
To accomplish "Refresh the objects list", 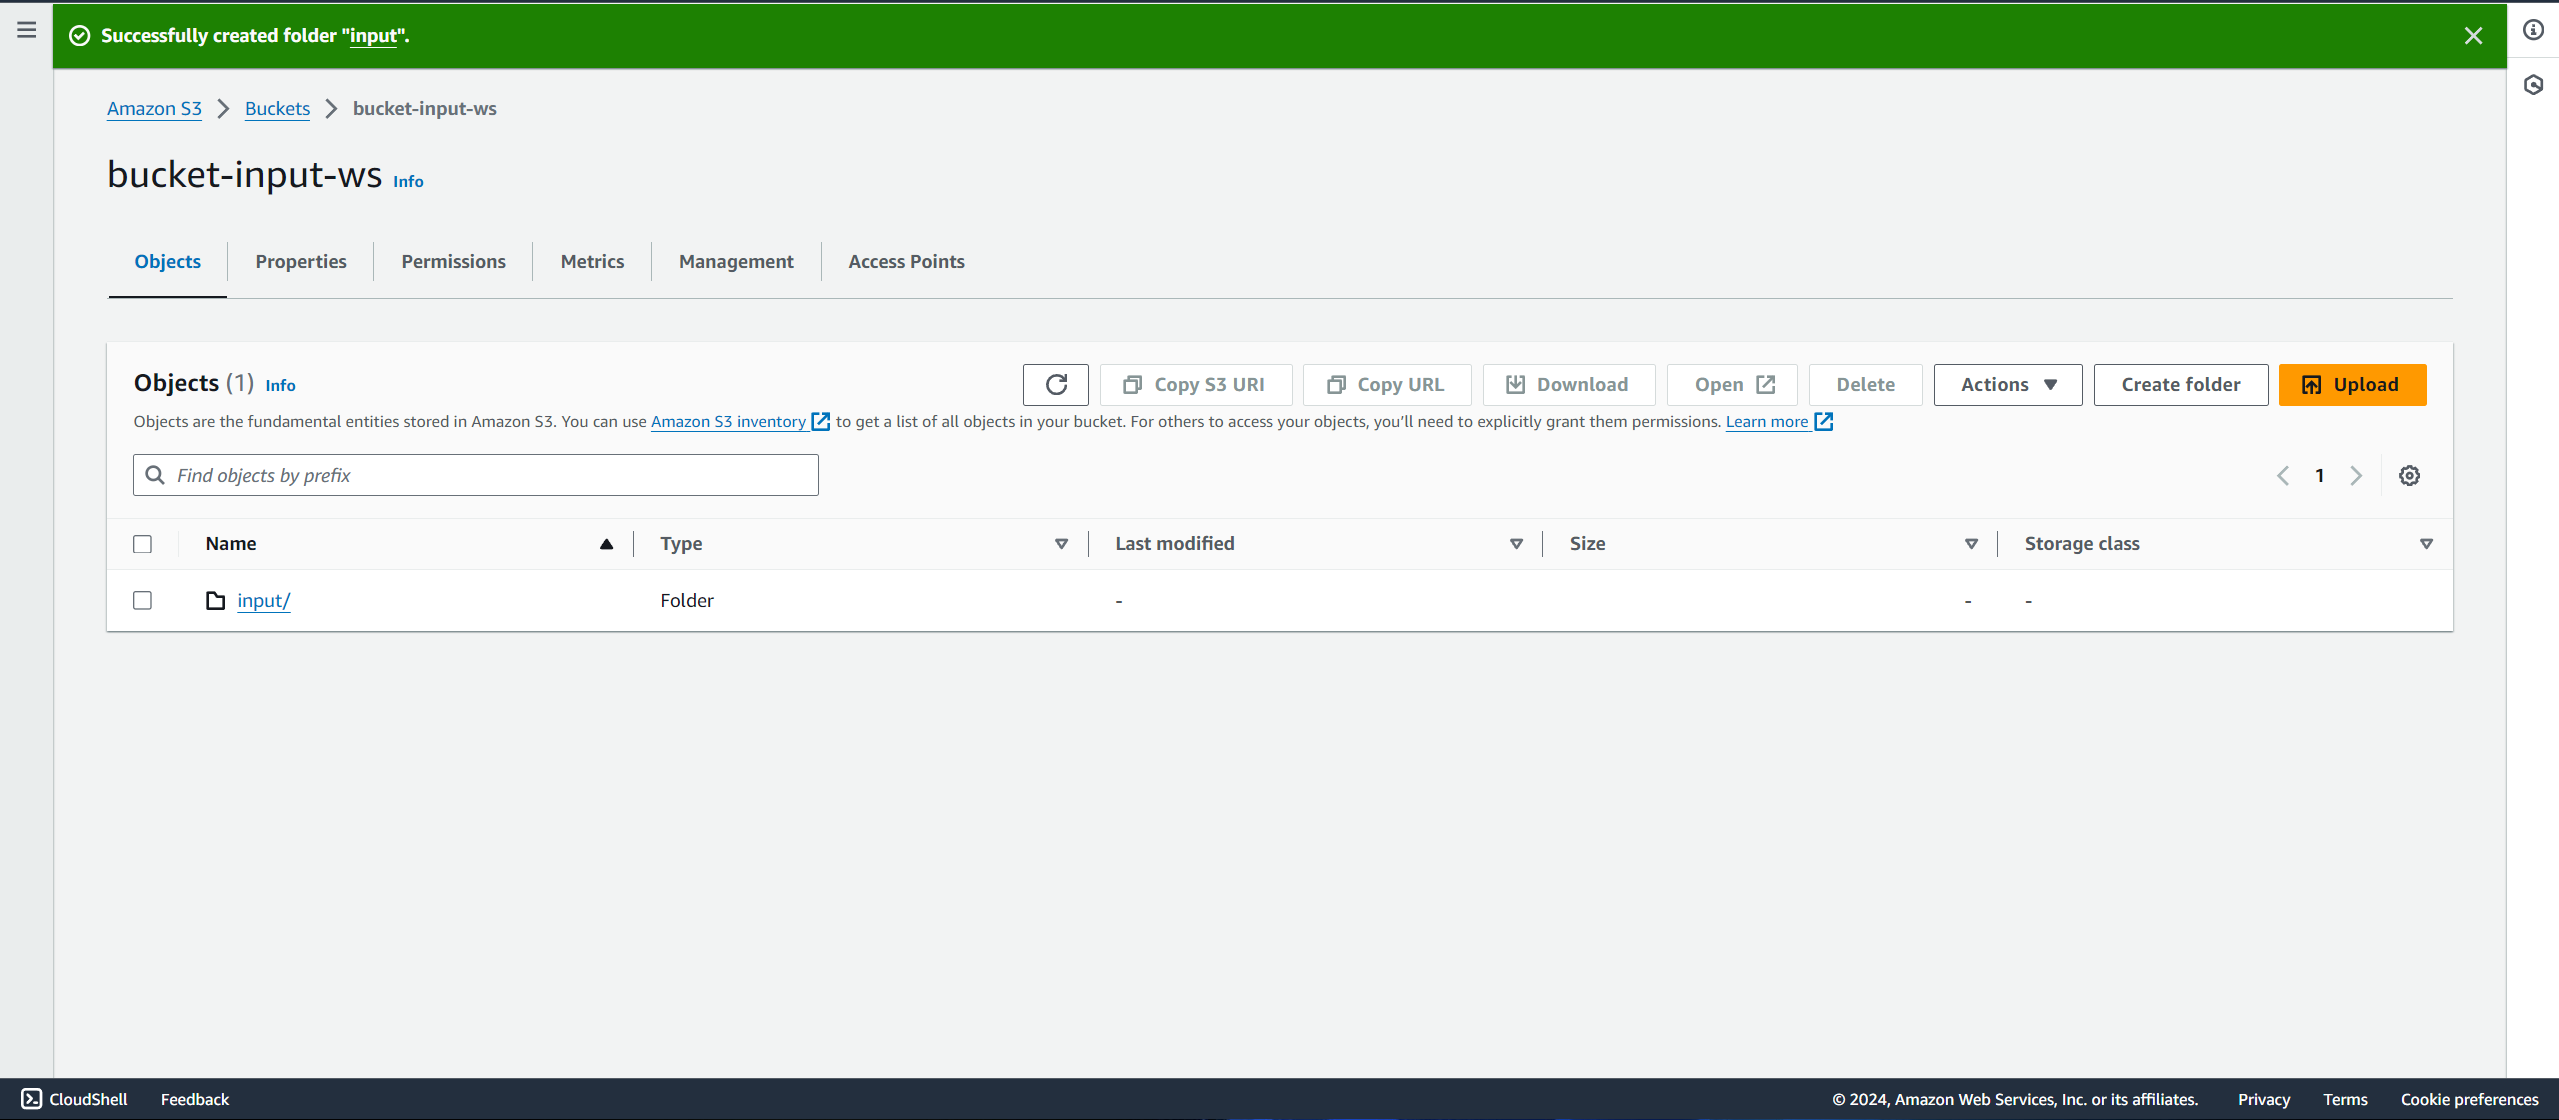I will [1056, 385].
